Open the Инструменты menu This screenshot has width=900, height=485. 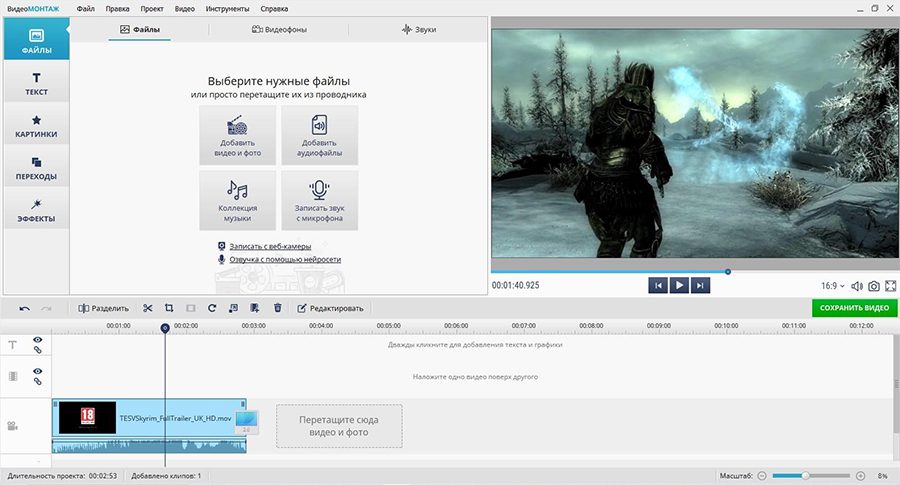pyautogui.click(x=227, y=9)
